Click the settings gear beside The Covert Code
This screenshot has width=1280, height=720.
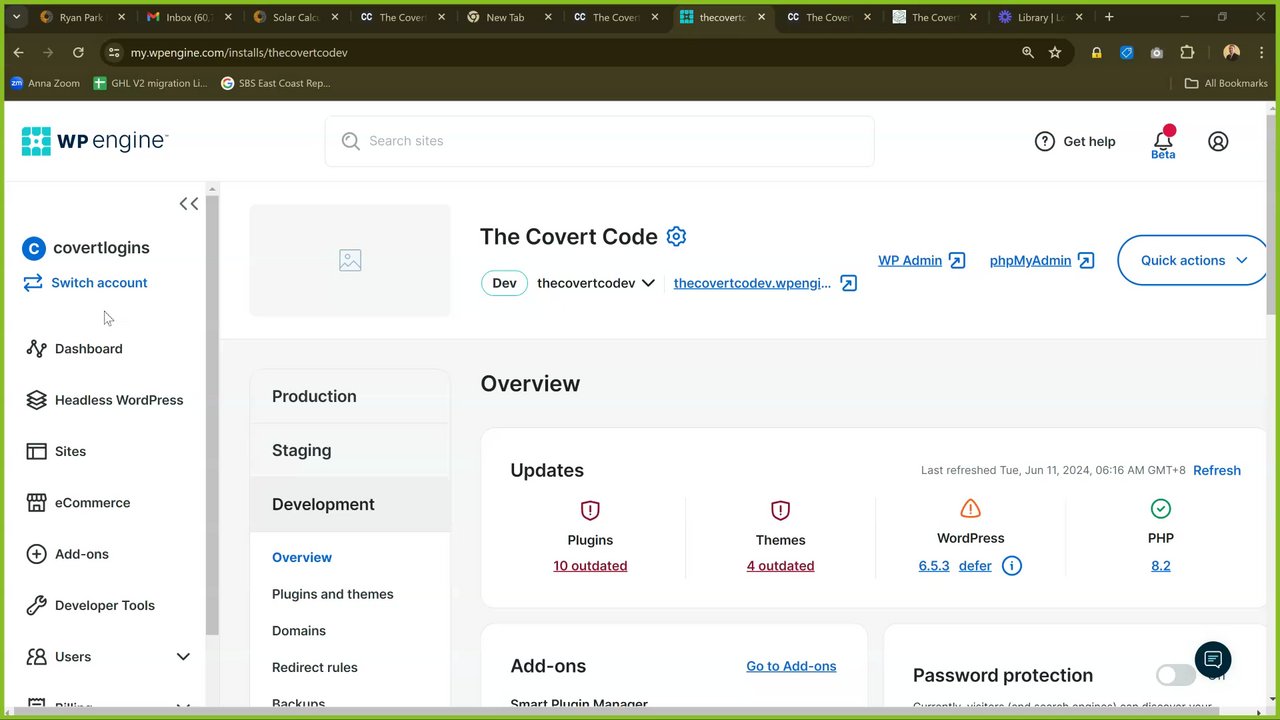point(676,237)
